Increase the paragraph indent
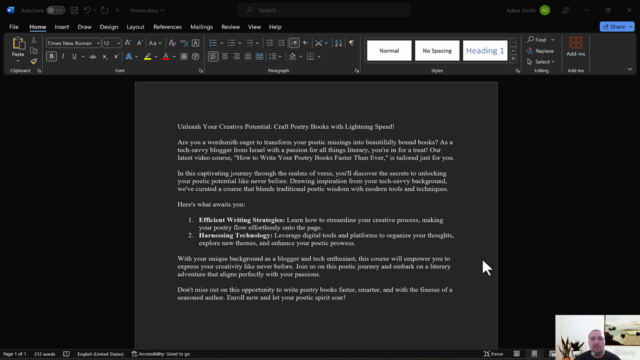 [x=281, y=43]
